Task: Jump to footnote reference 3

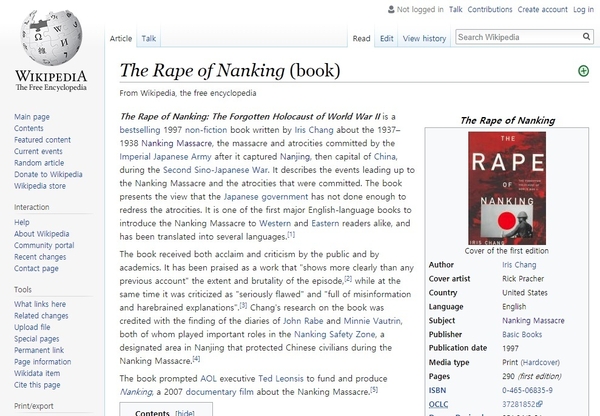Action: click(x=243, y=305)
